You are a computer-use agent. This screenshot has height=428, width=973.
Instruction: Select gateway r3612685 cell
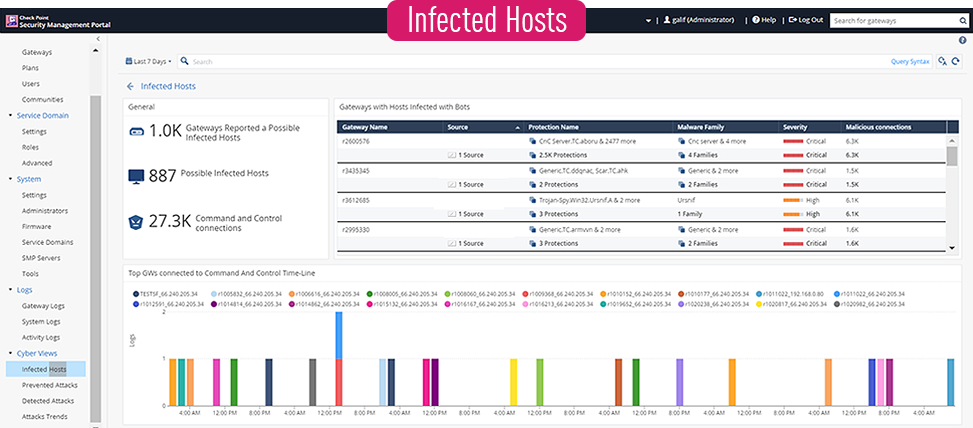pyautogui.click(x=356, y=200)
